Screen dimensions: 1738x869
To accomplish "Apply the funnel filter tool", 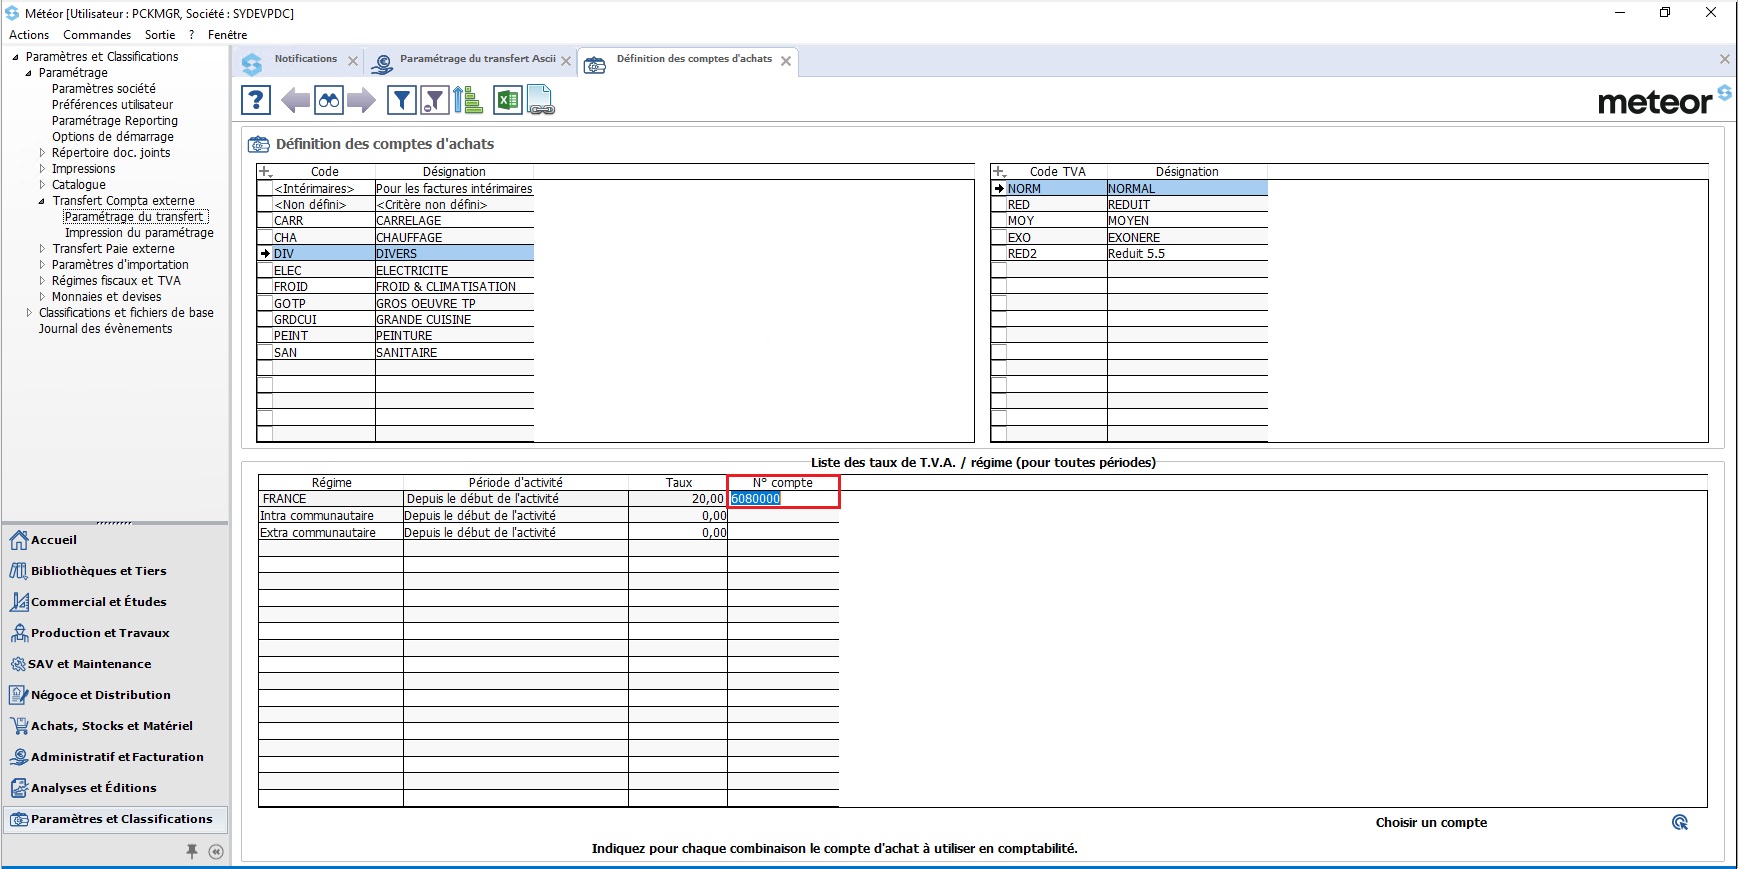I will point(402,100).
